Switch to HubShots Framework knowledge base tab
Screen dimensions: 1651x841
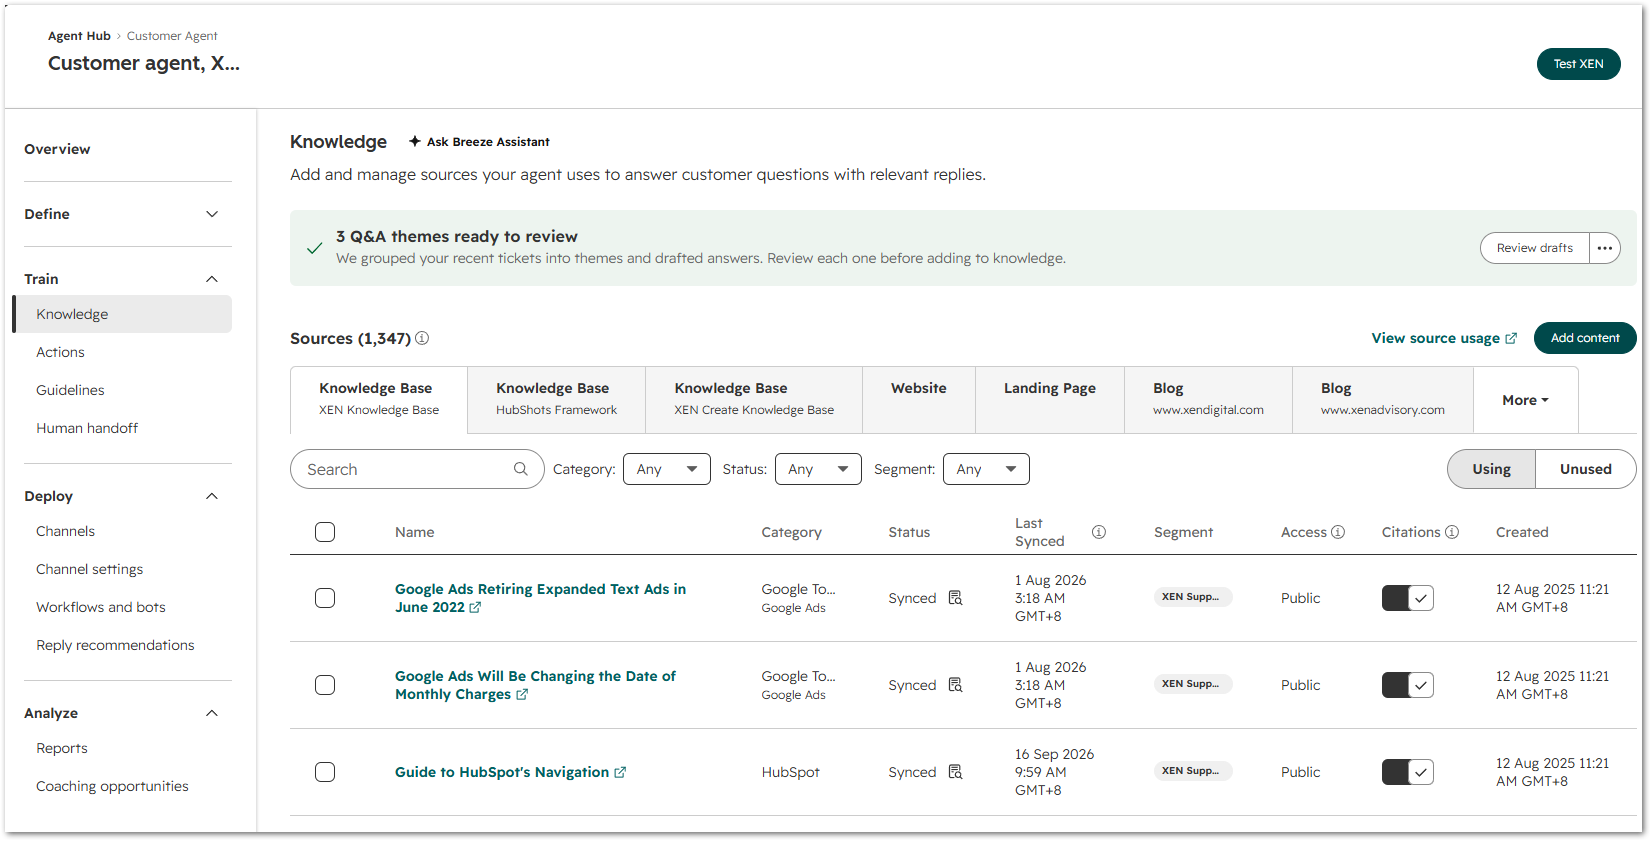point(557,400)
